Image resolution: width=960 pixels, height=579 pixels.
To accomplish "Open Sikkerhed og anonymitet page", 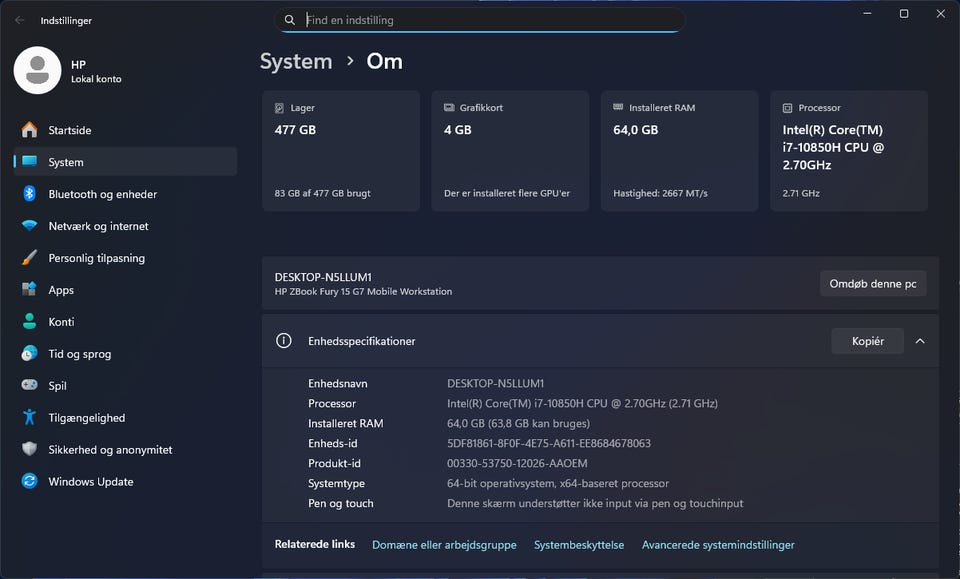I will point(125,449).
